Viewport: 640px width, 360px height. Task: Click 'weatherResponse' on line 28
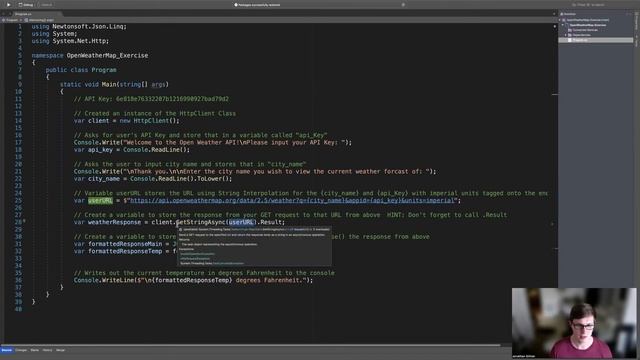point(114,222)
